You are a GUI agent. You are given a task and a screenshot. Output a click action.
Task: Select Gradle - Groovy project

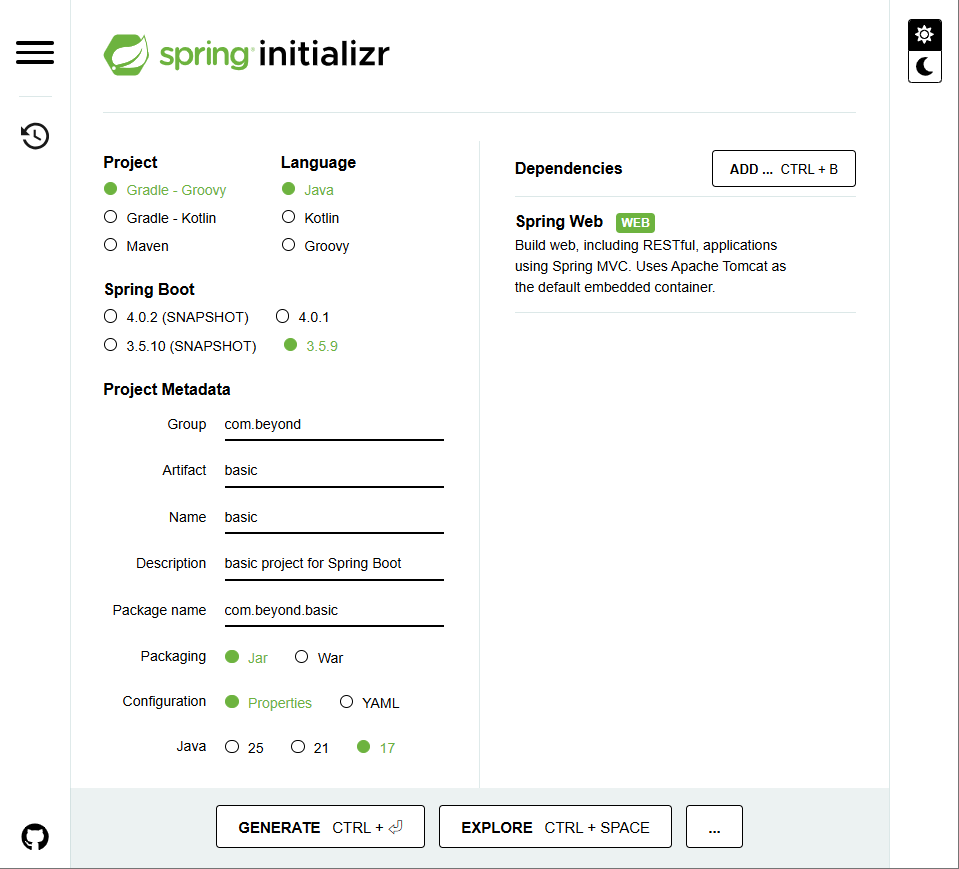(165, 190)
